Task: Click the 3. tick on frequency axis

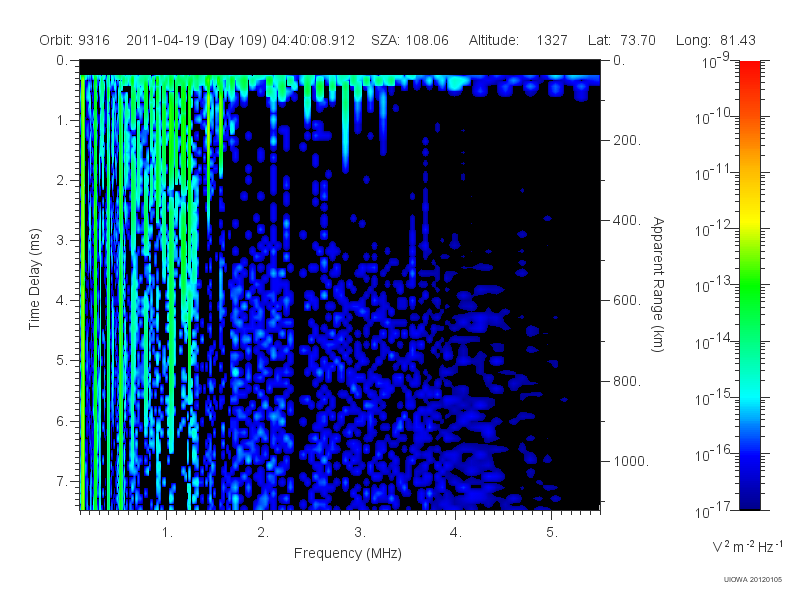Action: 360,533
